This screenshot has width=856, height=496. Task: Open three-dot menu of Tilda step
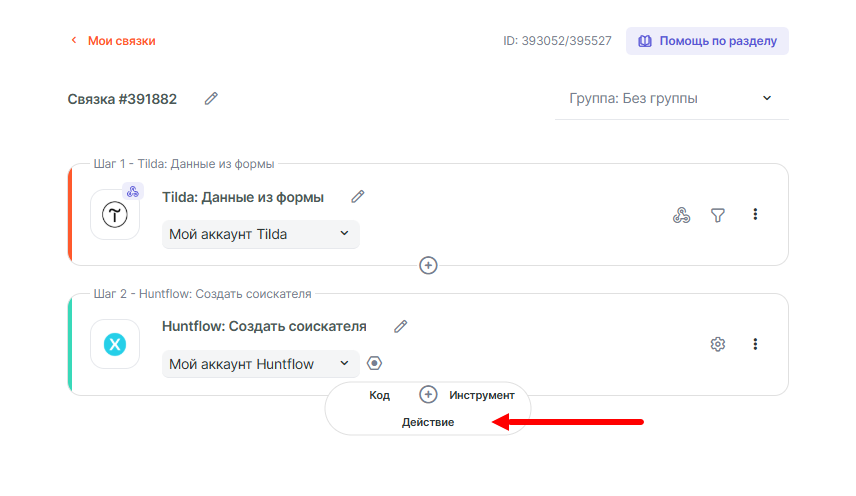coord(755,214)
